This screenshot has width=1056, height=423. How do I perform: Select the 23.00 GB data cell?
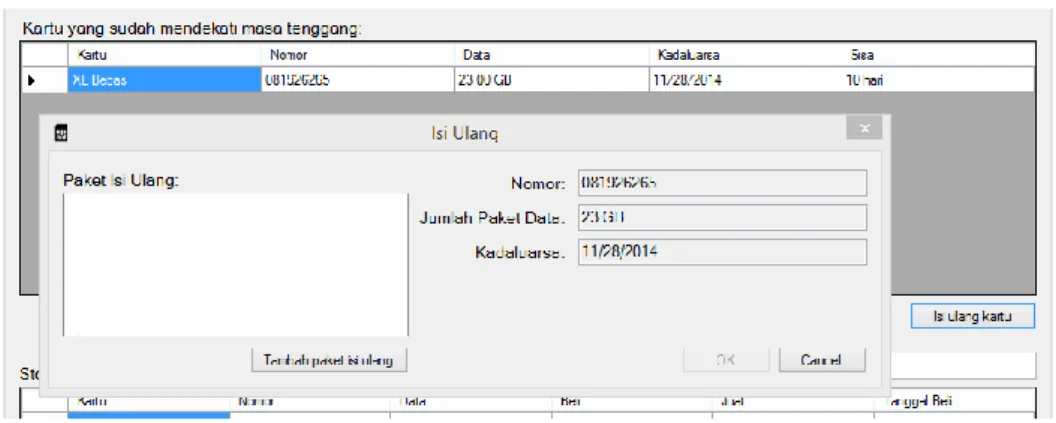tap(551, 80)
